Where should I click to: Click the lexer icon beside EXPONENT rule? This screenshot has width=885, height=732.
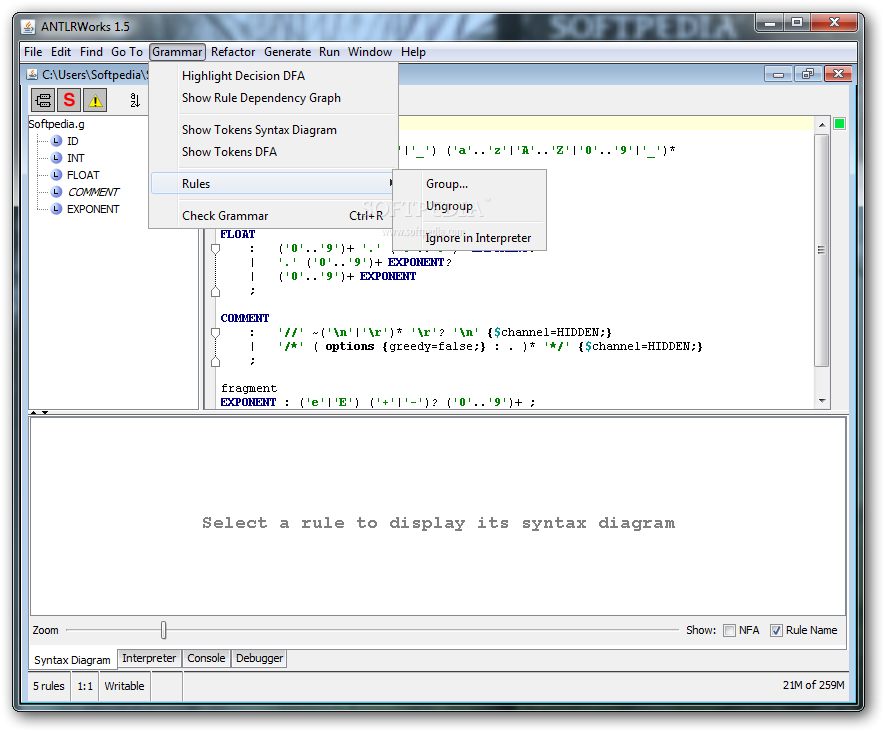56,209
